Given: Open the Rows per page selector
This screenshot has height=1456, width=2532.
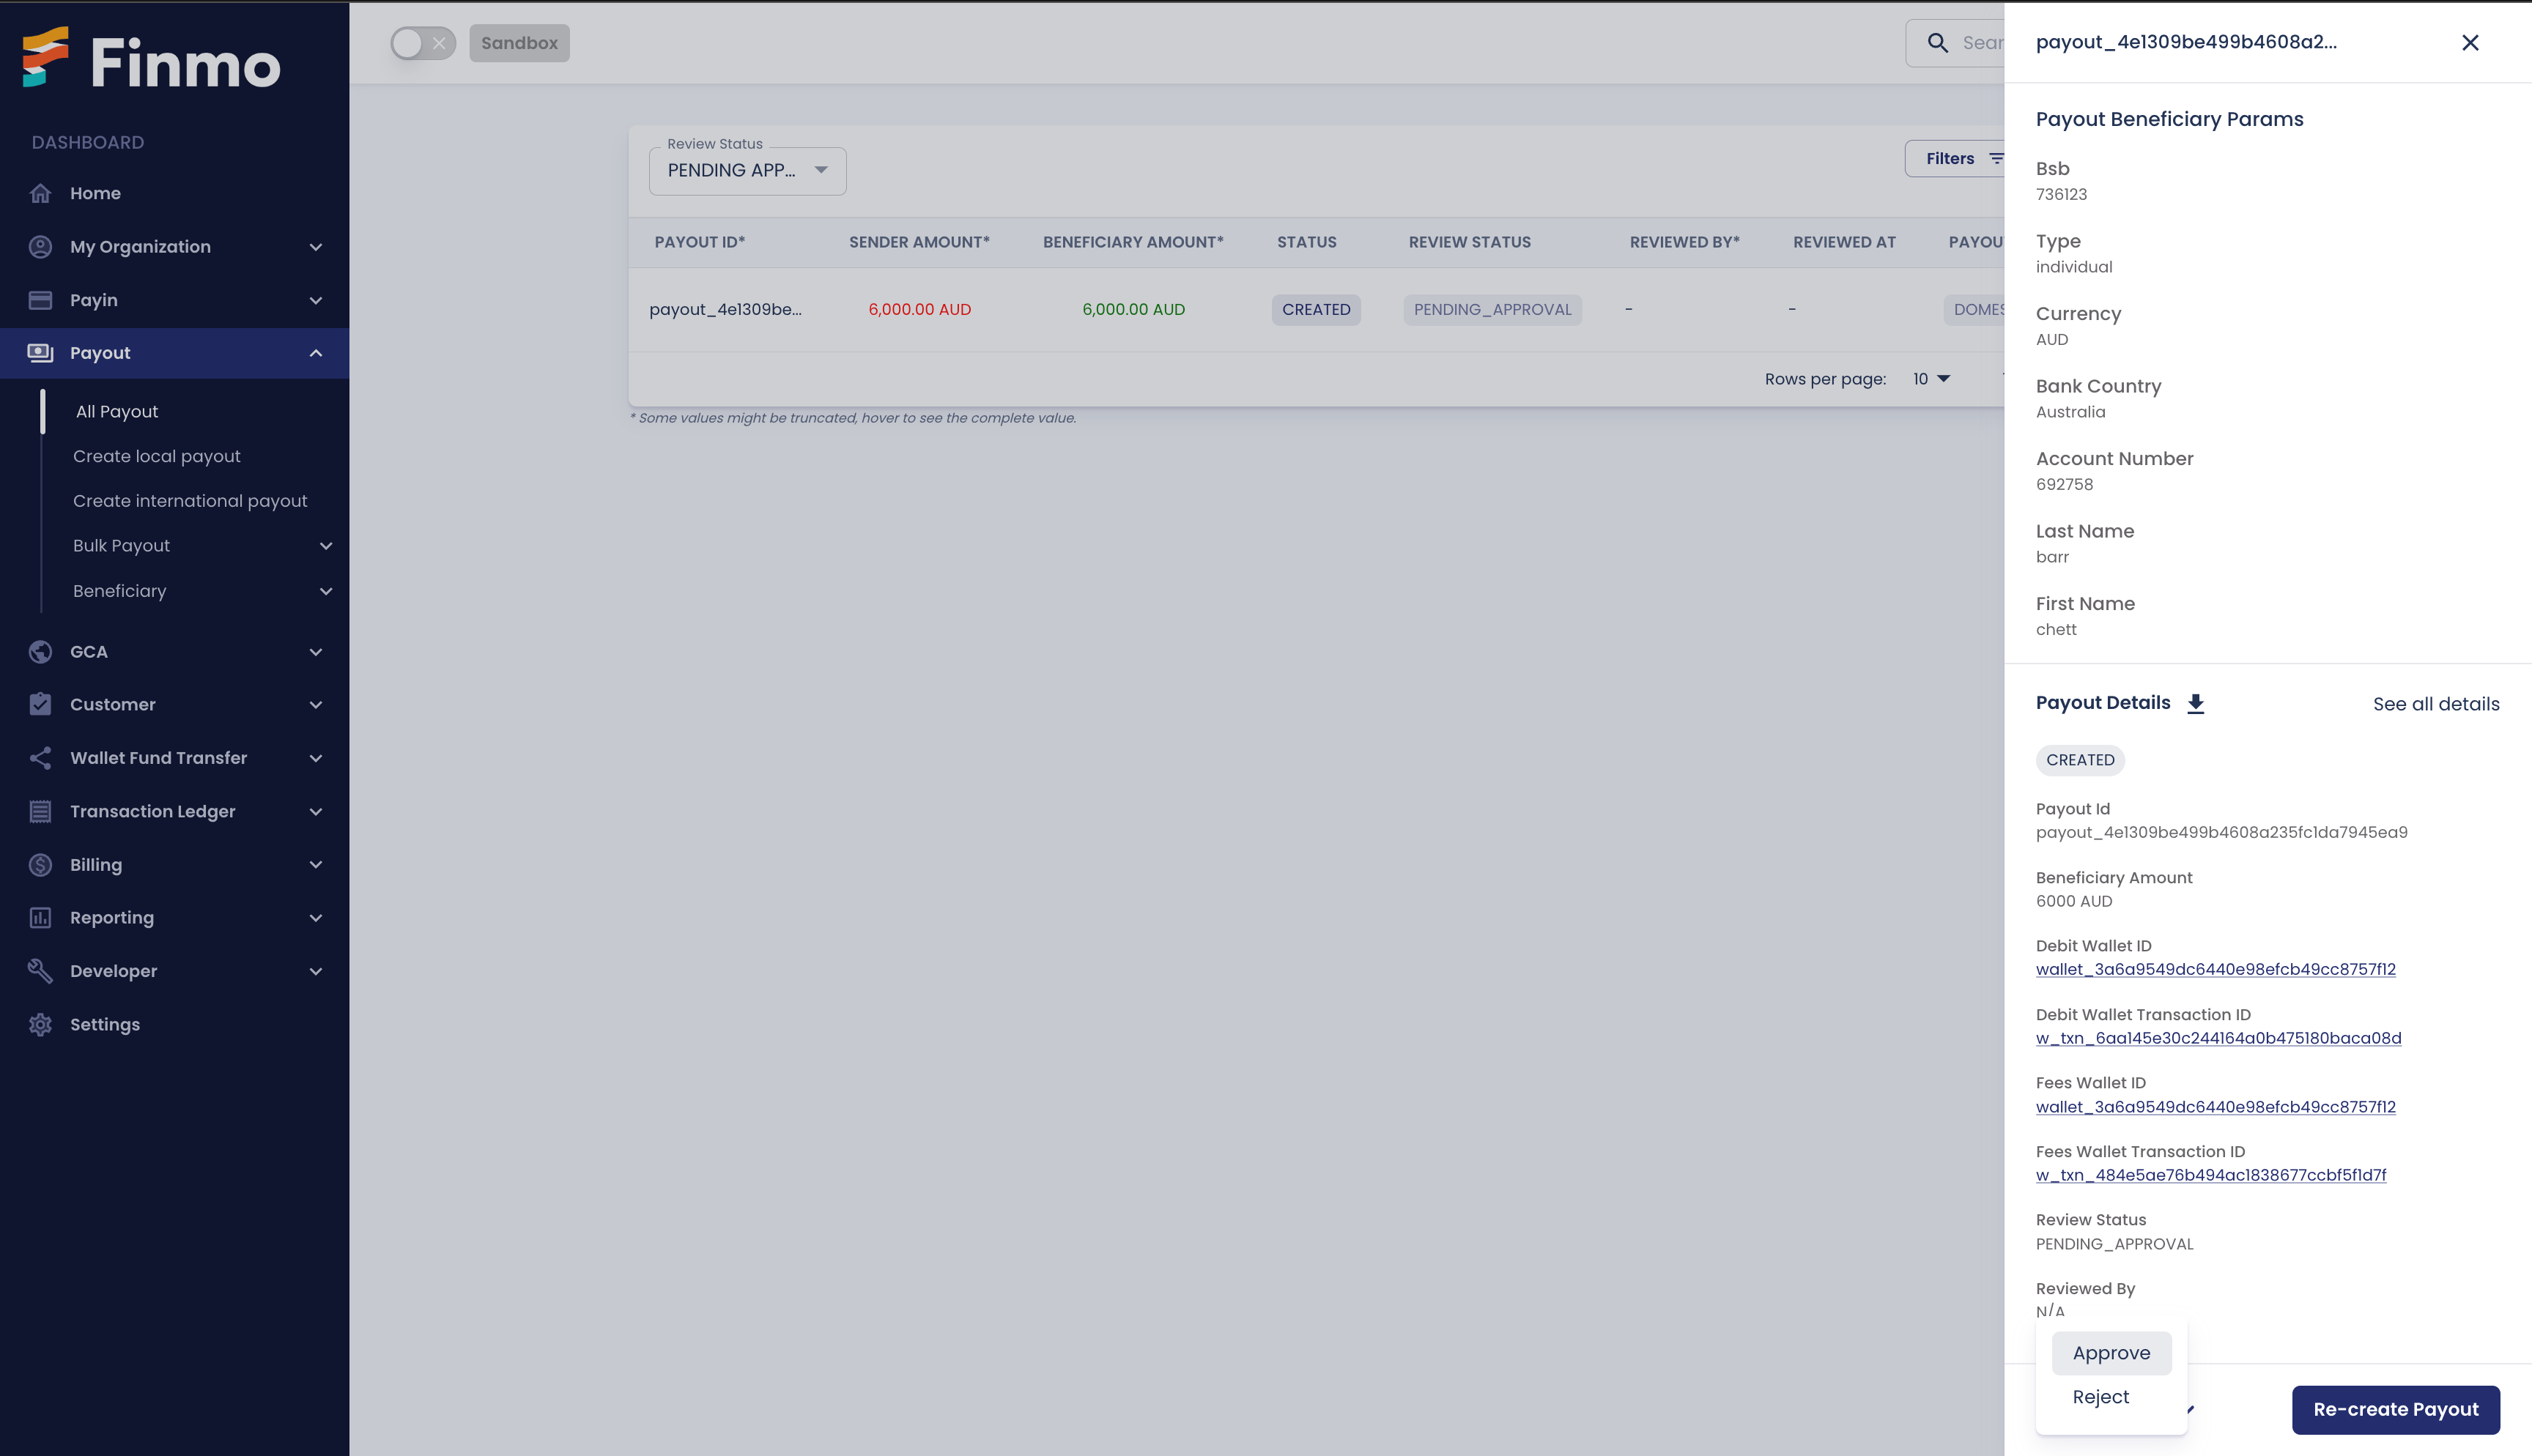Looking at the screenshot, I should coord(1931,379).
